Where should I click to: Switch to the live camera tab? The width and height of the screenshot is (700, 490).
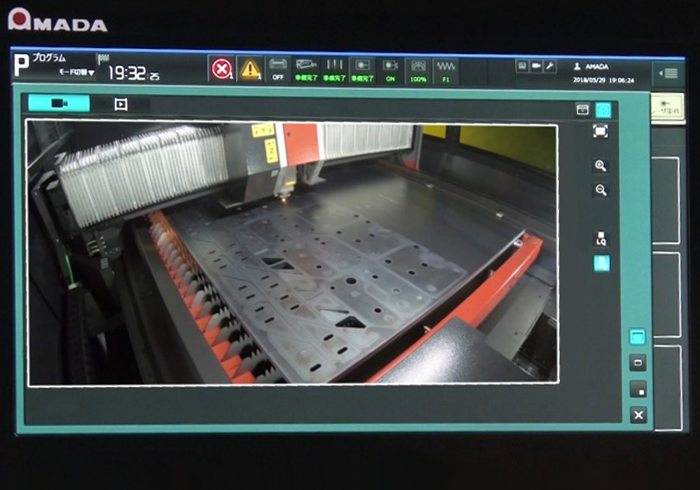pos(59,103)
